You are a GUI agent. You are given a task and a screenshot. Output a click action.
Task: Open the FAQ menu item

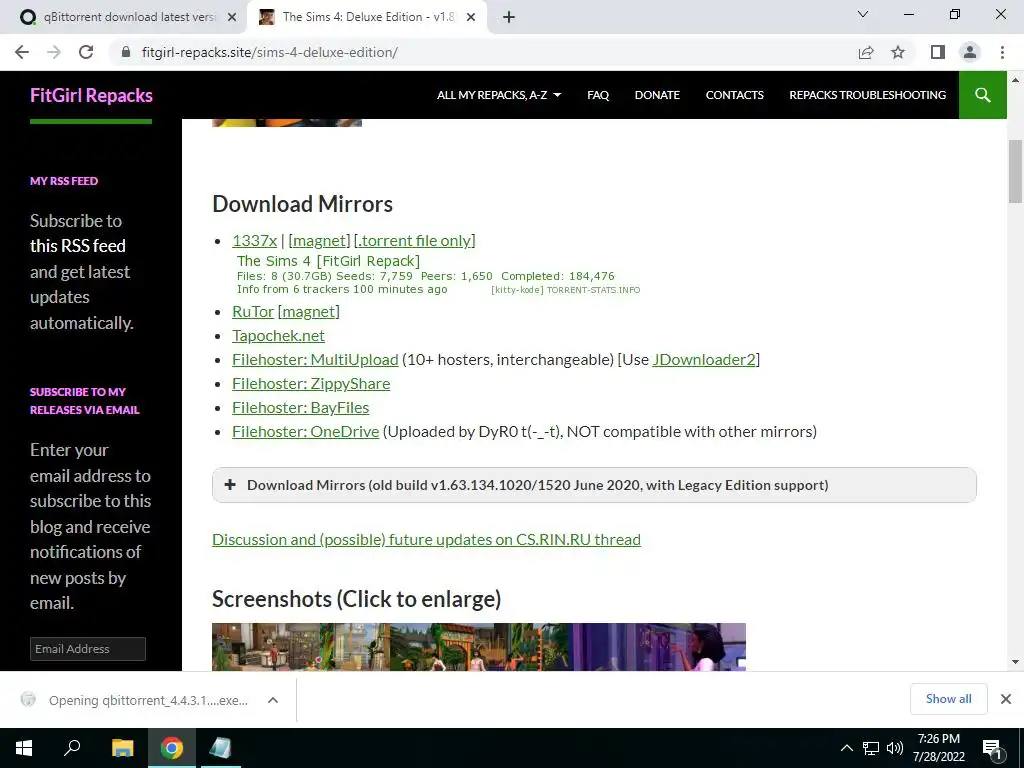click(598, 95)
